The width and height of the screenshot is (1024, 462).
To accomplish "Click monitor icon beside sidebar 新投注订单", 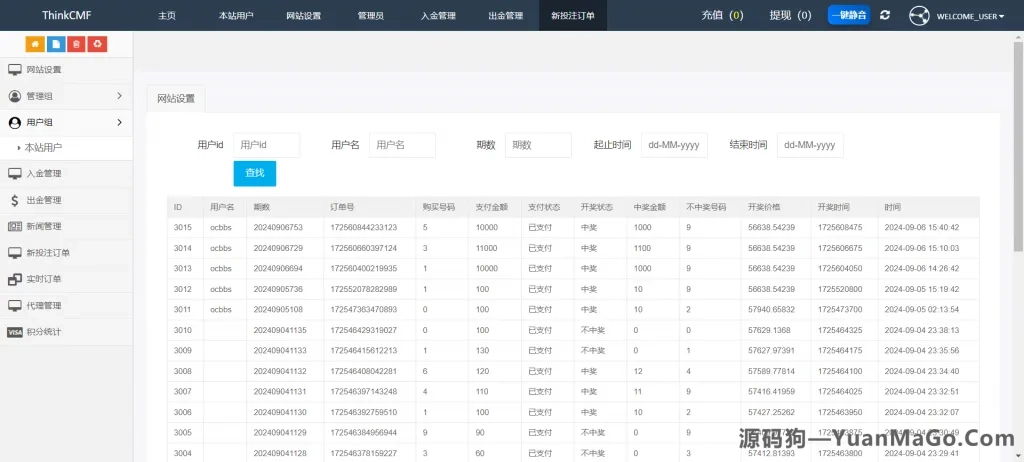I will (14, 253).
